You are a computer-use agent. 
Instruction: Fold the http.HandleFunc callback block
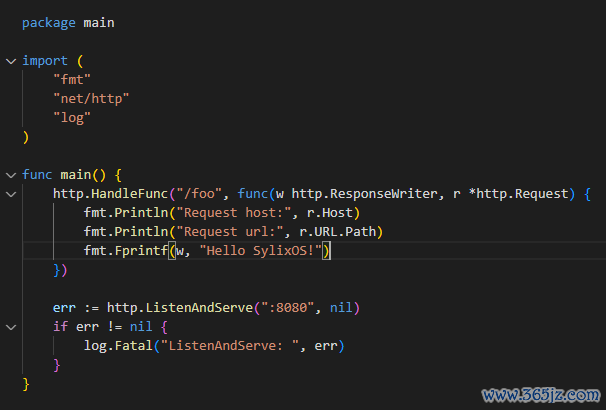[10, 194]
